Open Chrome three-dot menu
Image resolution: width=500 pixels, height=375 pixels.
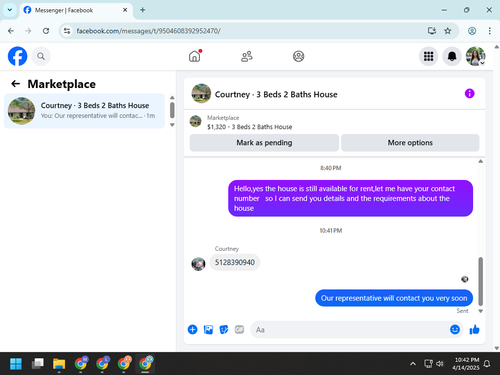point(489,31)
